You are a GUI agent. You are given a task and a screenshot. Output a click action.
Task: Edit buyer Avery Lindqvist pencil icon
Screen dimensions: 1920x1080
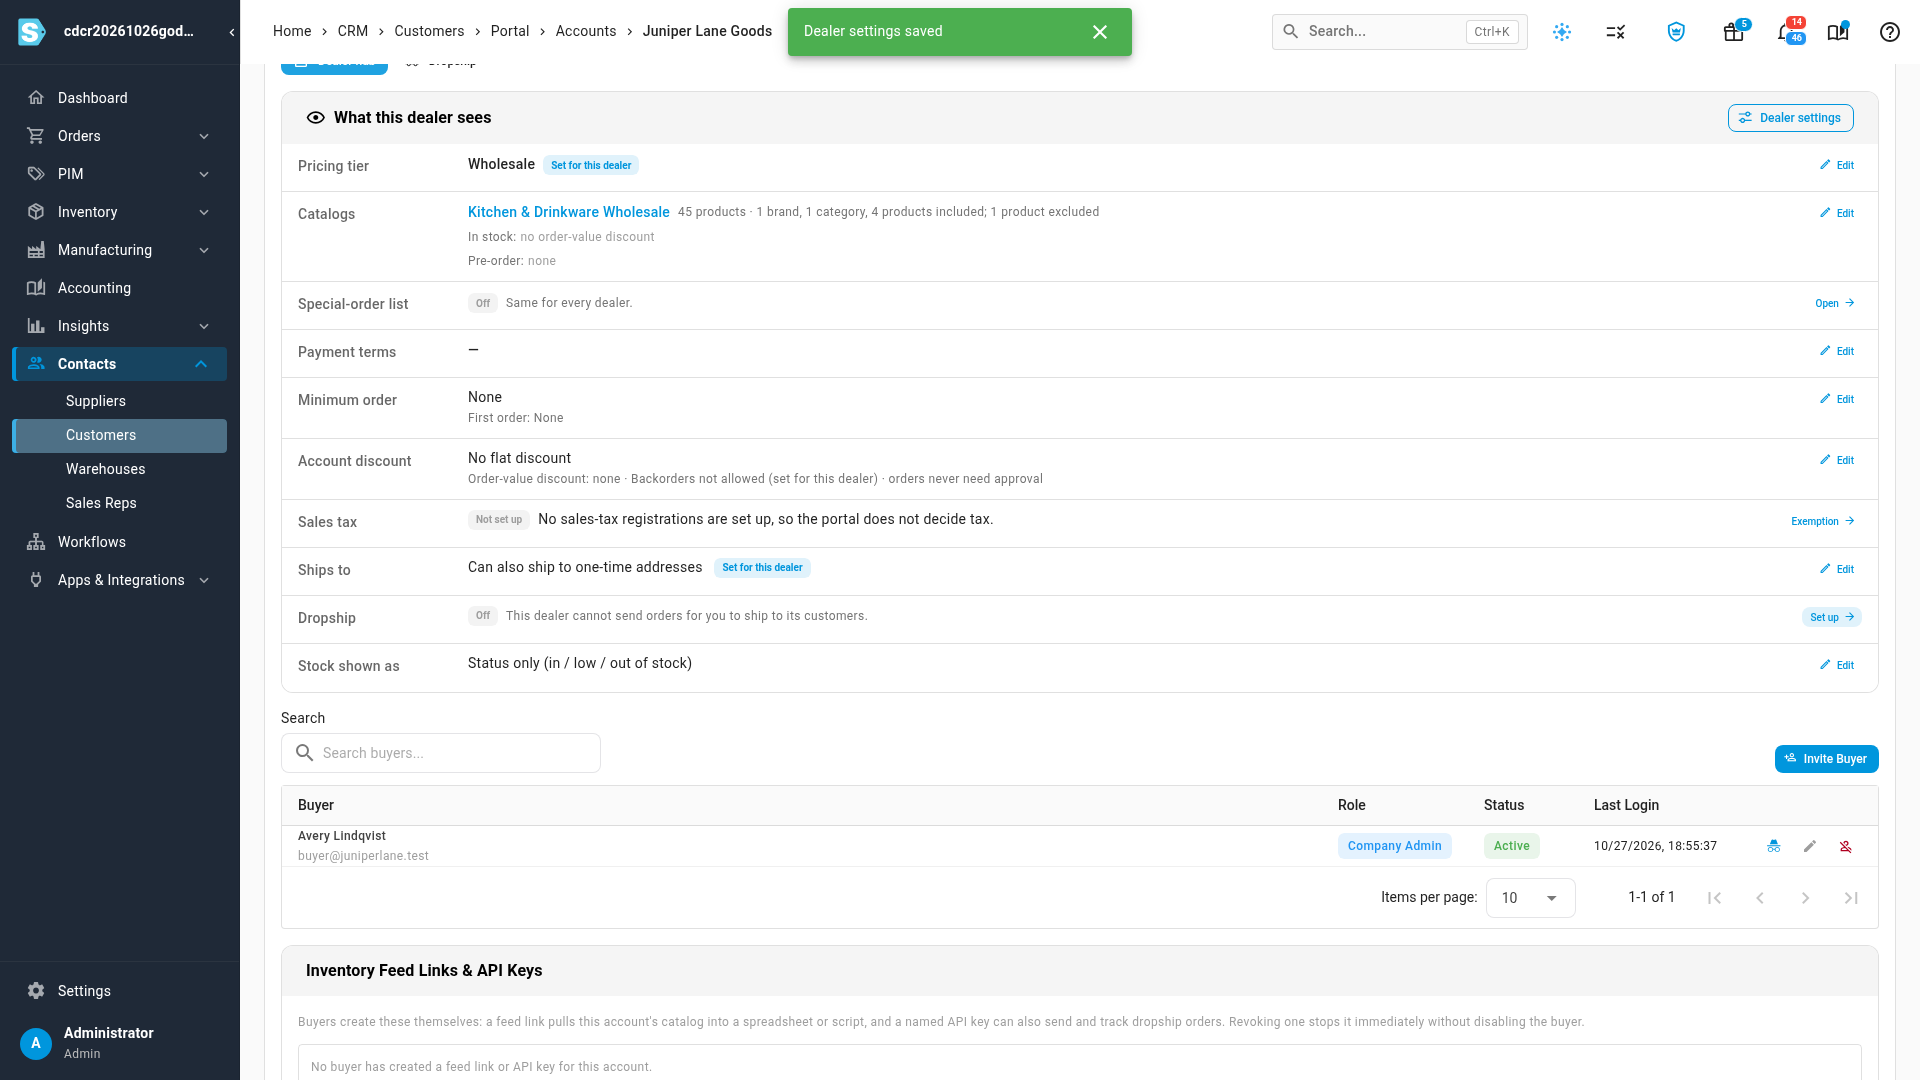(x=1810, y=846)
